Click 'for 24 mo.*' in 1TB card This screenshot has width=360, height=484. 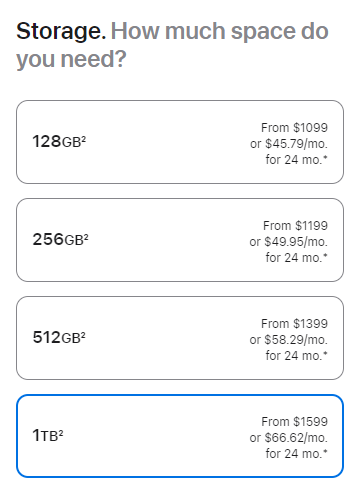click(x=297, y=454)
